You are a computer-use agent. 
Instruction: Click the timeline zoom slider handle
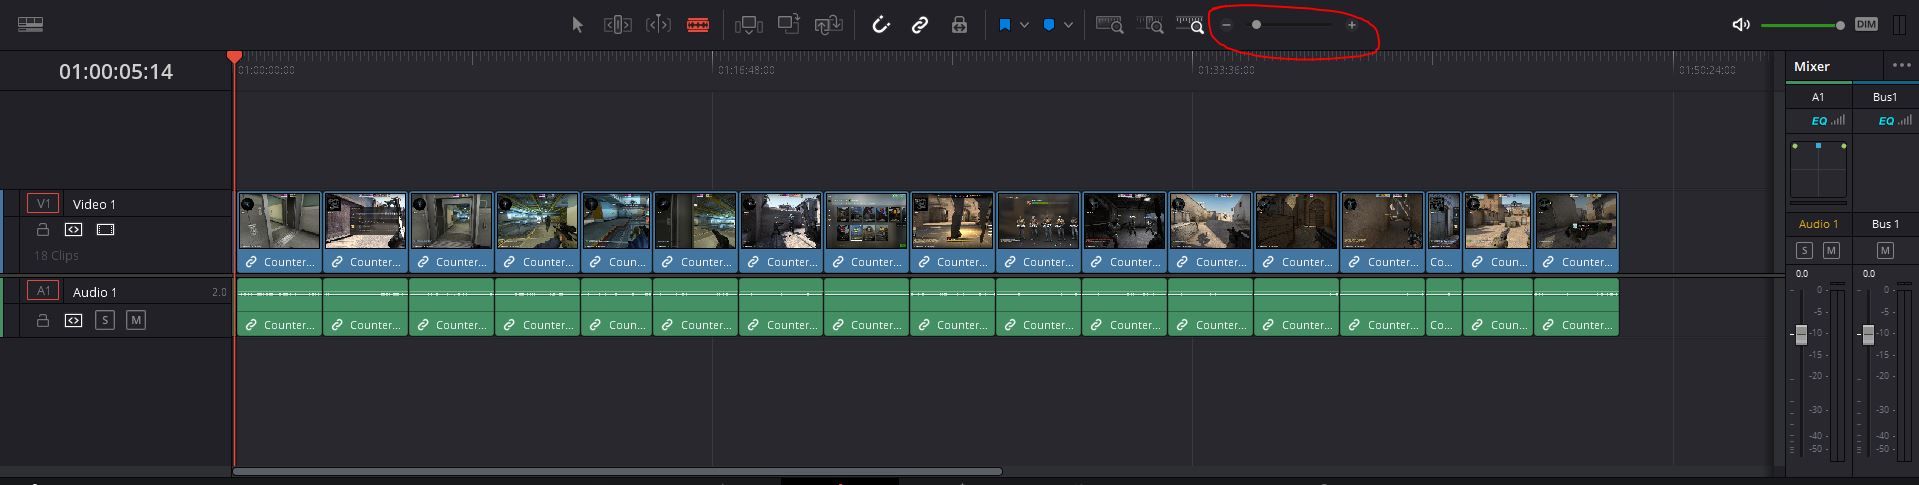(x=1257, y=25)
